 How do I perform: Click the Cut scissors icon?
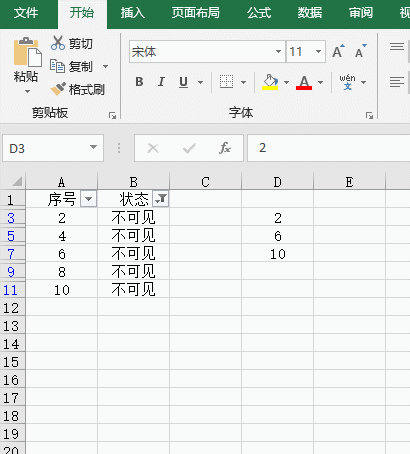(58, 43)
